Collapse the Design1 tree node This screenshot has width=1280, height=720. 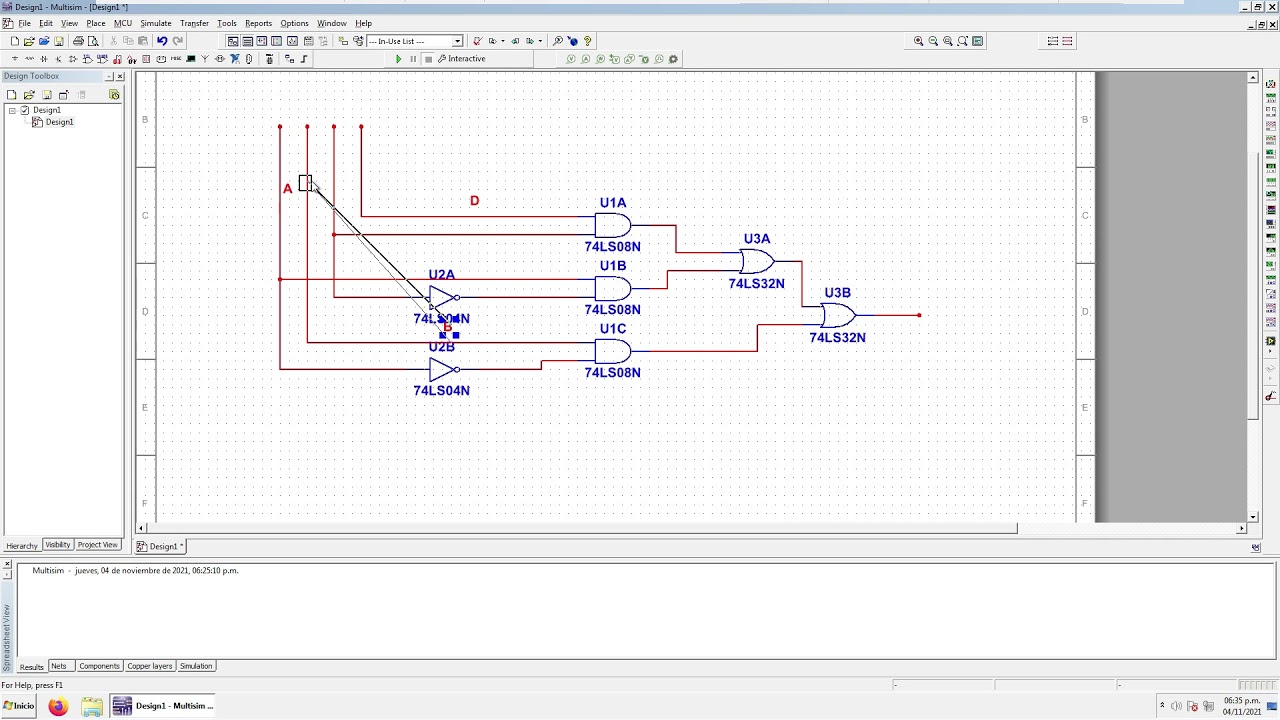pyautogui.click(x=12, y=110)
